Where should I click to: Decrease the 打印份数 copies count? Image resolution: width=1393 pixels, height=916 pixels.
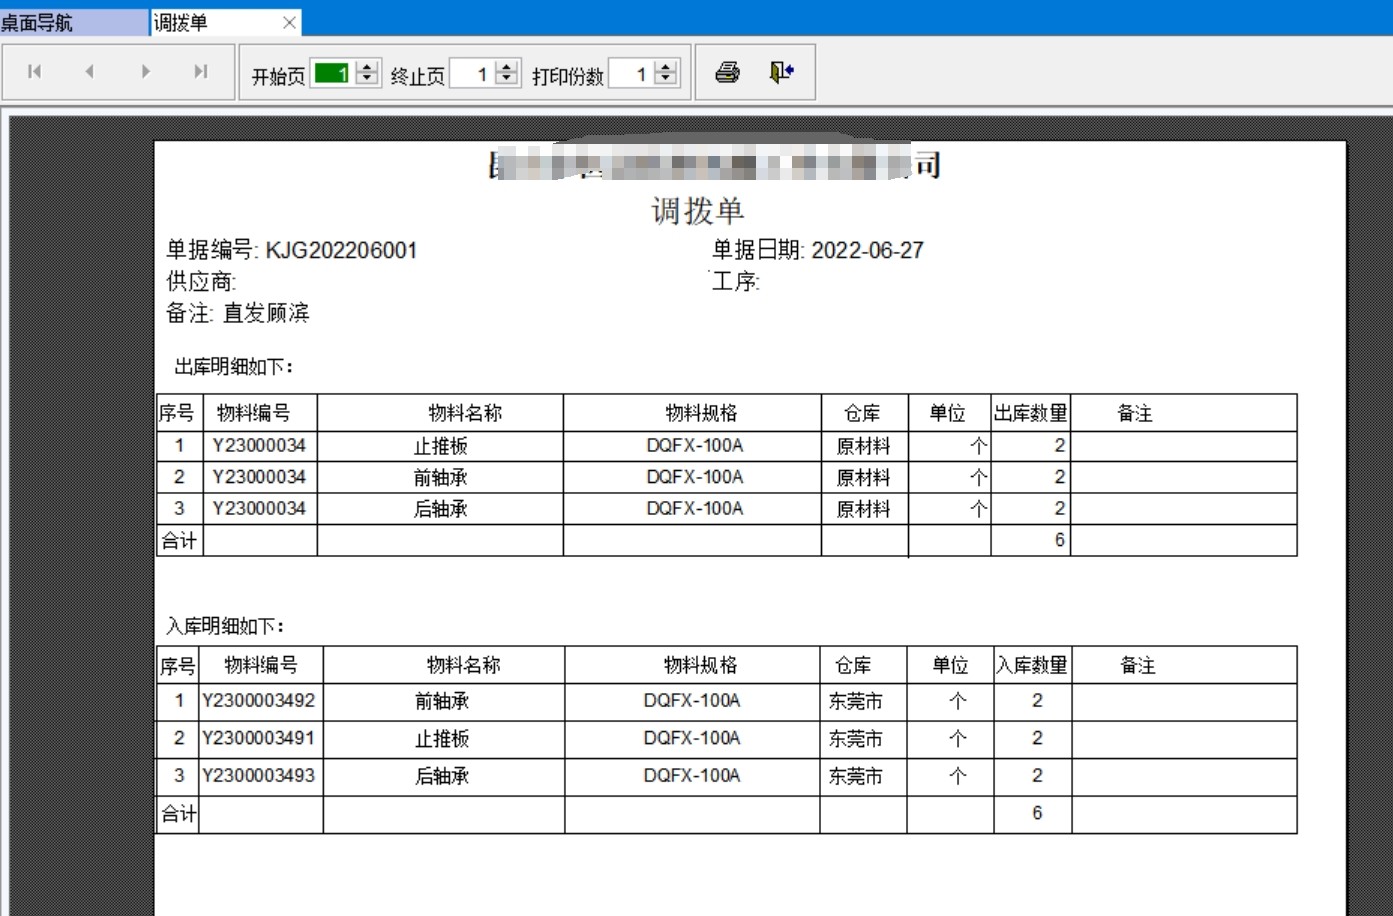tap(666, 79)
